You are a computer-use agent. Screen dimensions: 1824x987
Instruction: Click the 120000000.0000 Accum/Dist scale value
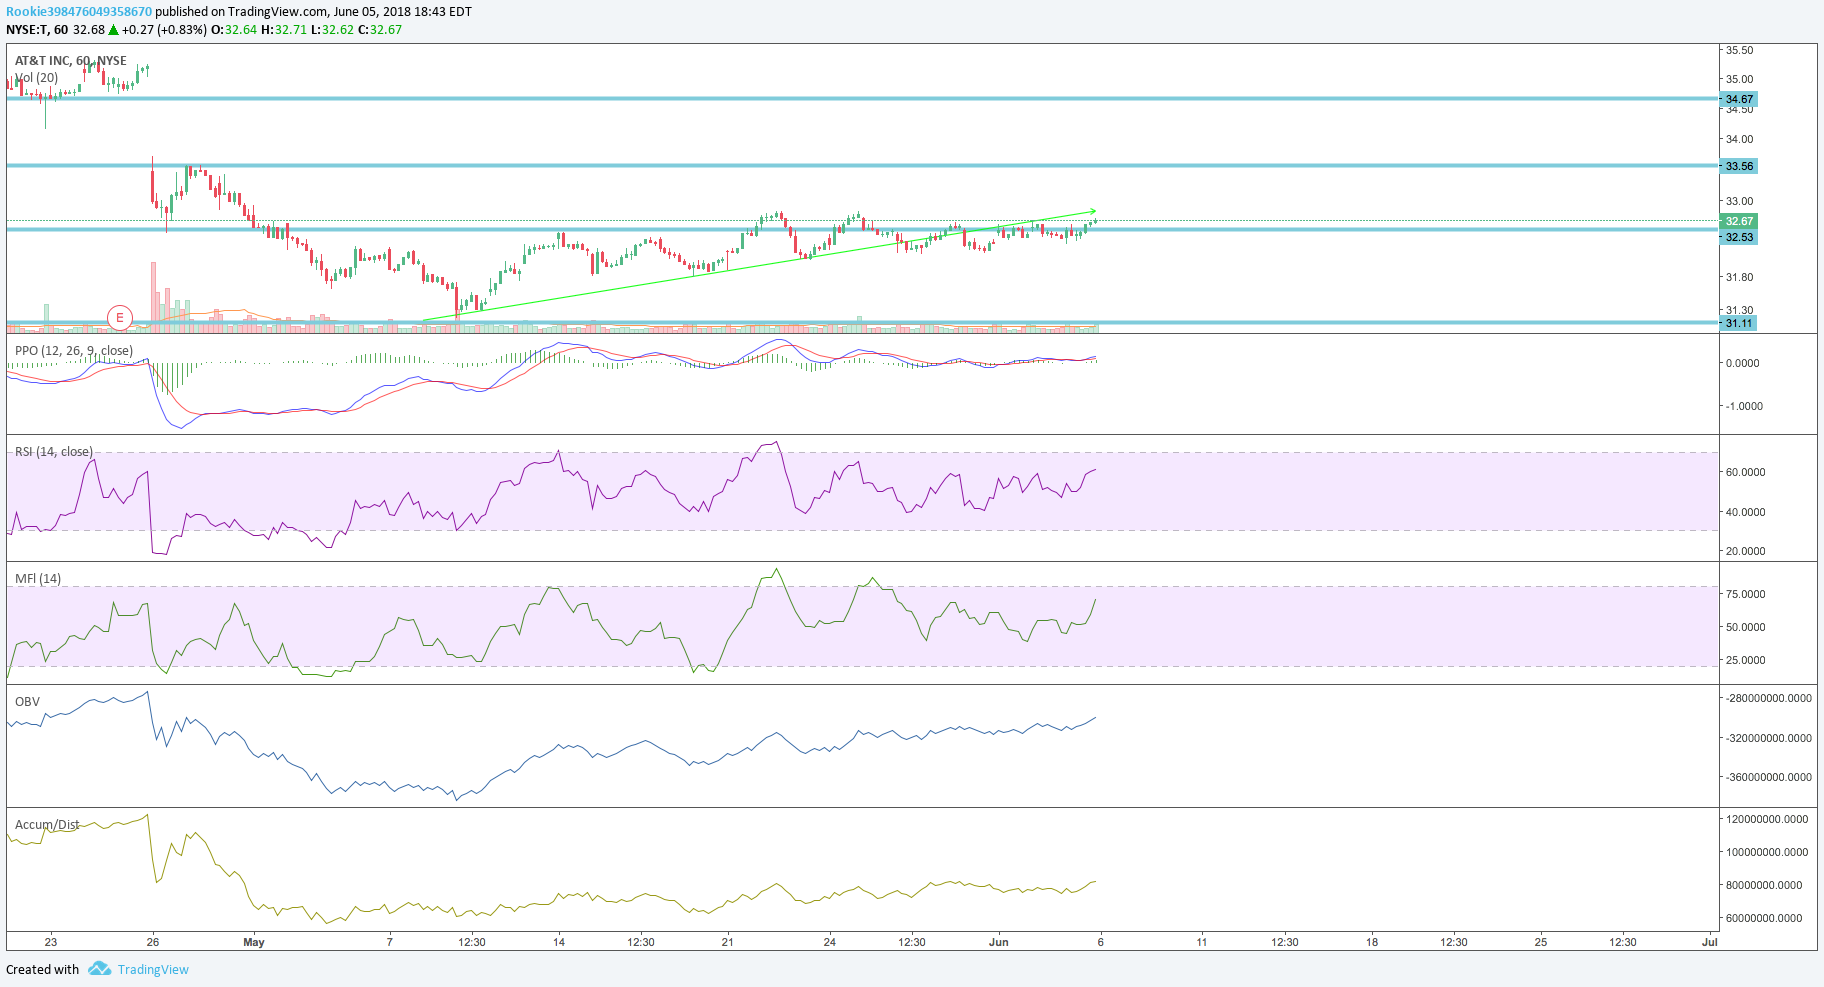[1767, 819]
